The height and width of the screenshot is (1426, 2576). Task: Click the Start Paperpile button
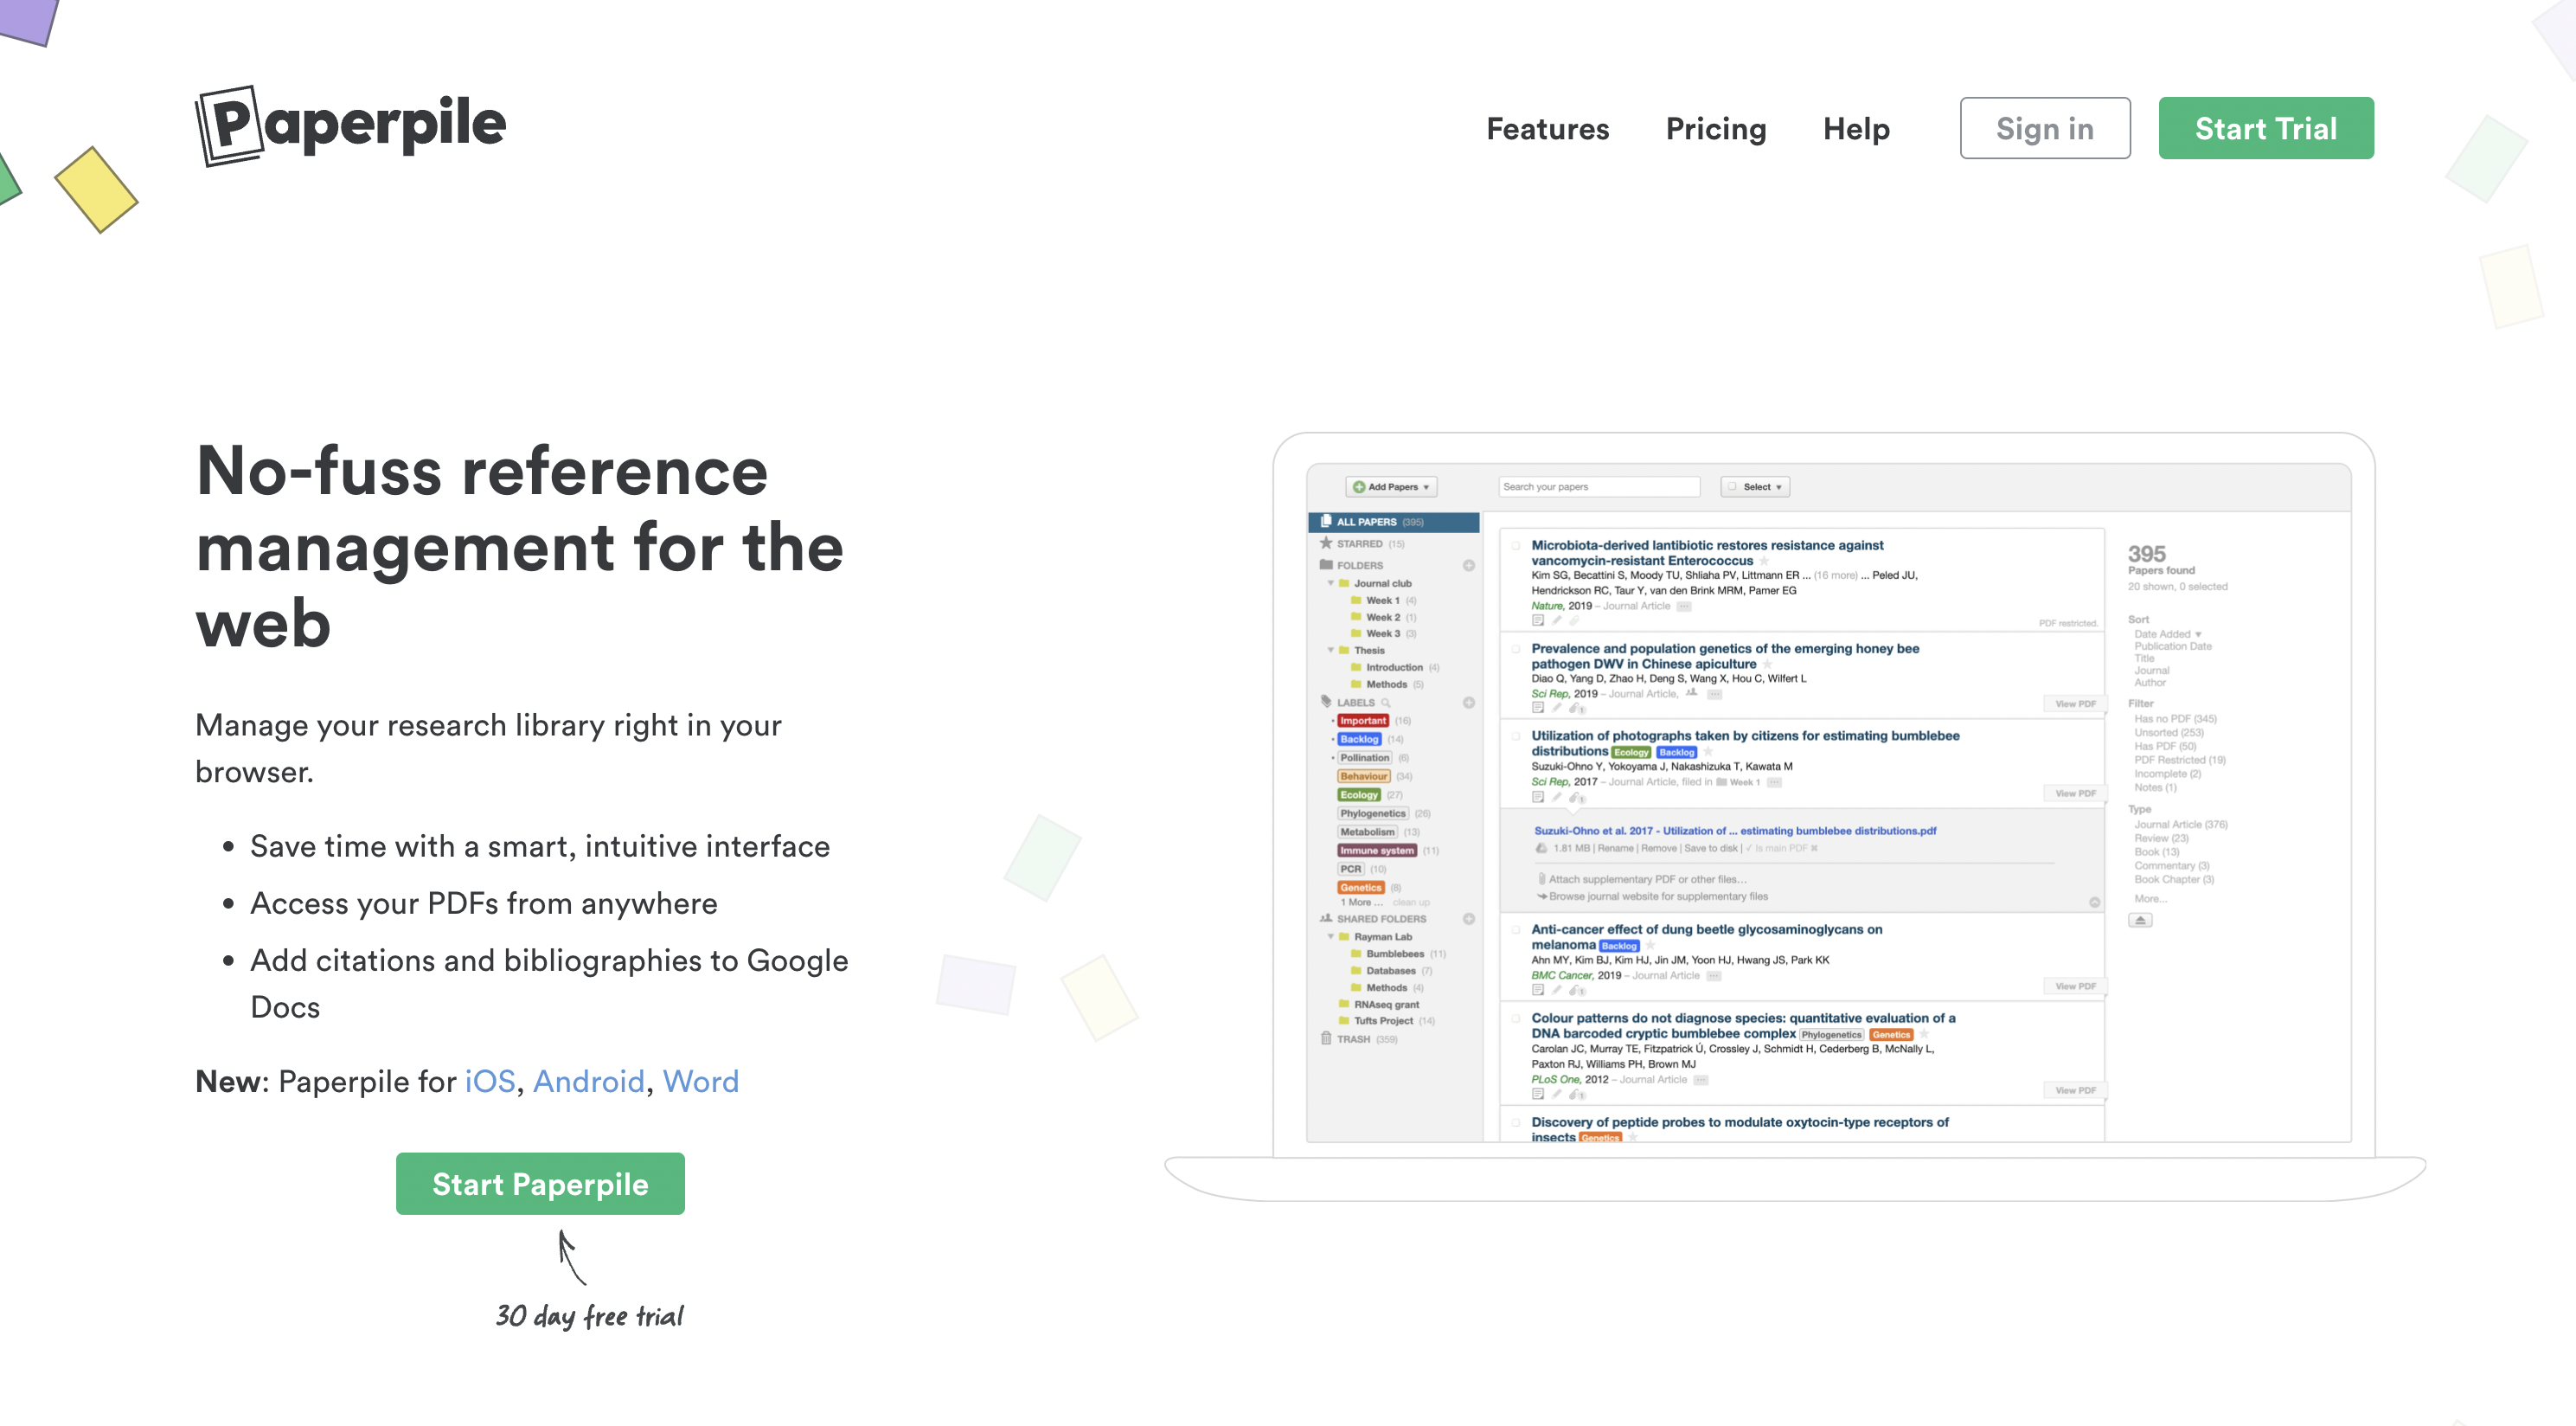point(540,1184)
